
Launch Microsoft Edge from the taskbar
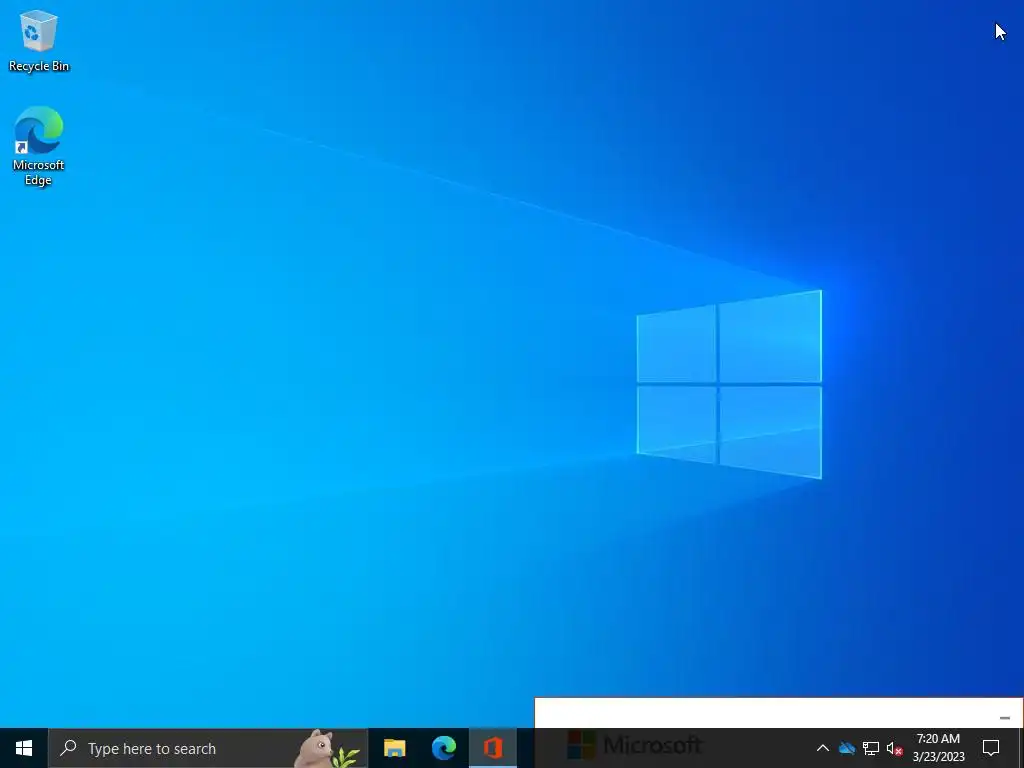443,748
